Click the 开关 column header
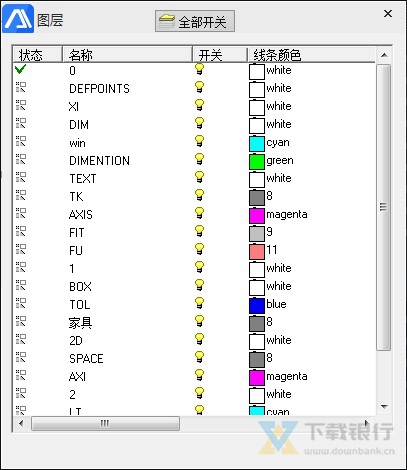Screen dimensions: 407x470 [x=220, y=55]
